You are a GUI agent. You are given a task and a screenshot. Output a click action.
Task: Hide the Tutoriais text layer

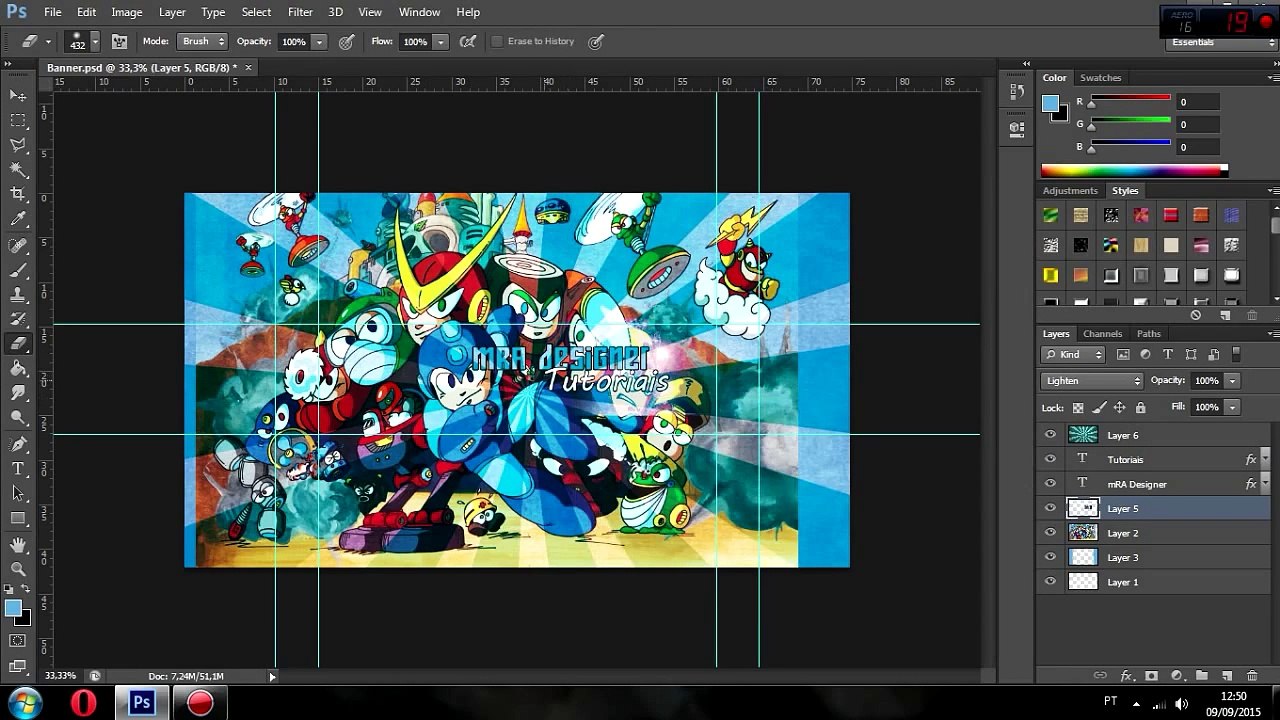point(1050,459)
